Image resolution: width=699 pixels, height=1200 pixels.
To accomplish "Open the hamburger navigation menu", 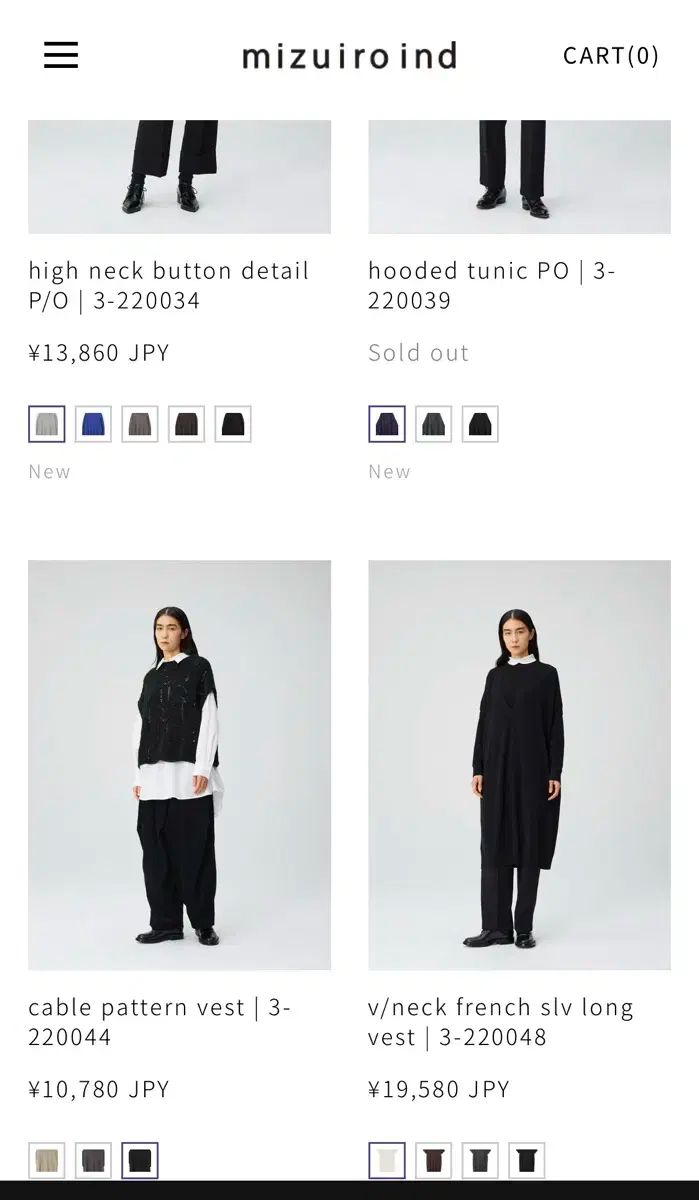I will (61, 55).
